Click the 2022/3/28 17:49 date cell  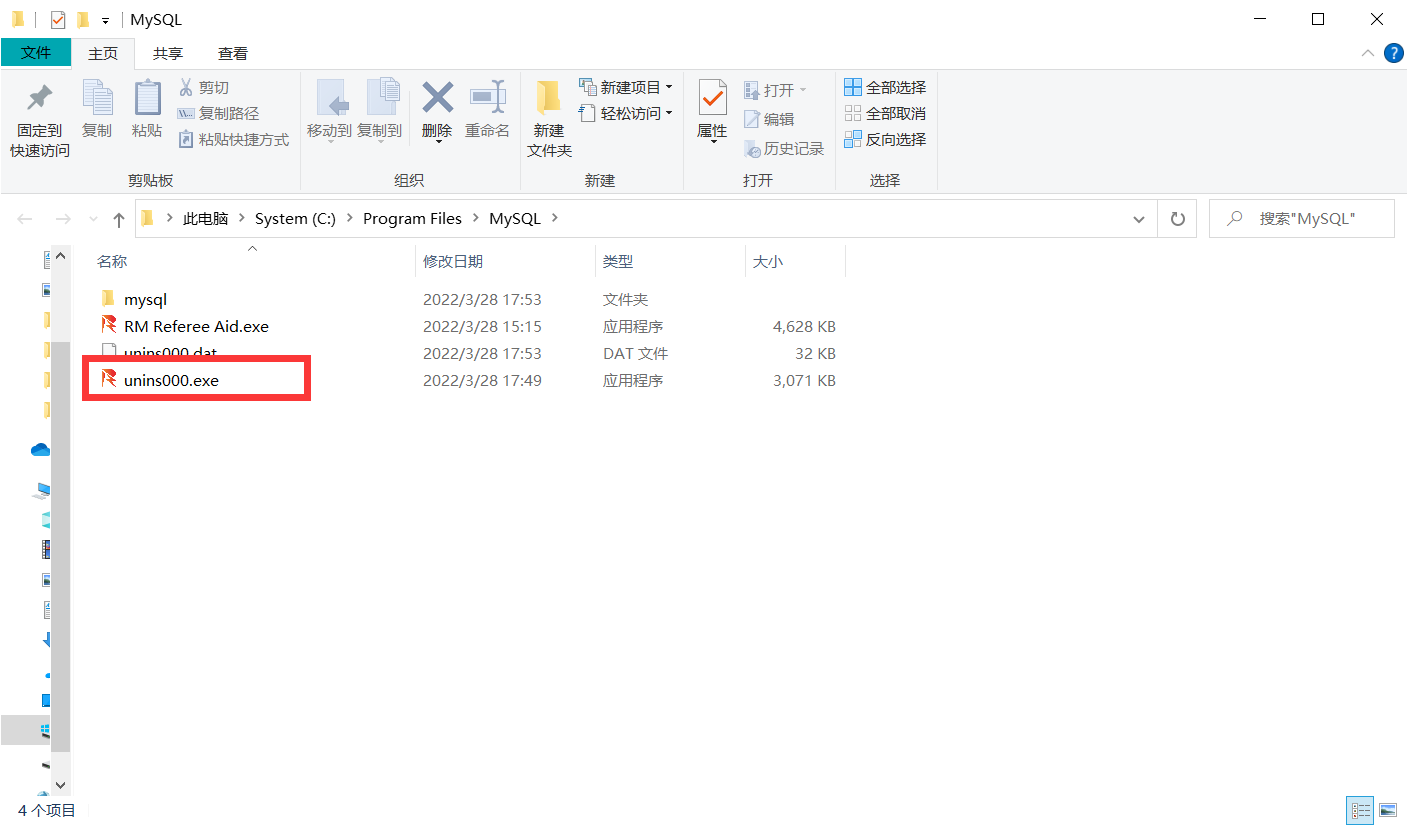[x=482, y=381]
